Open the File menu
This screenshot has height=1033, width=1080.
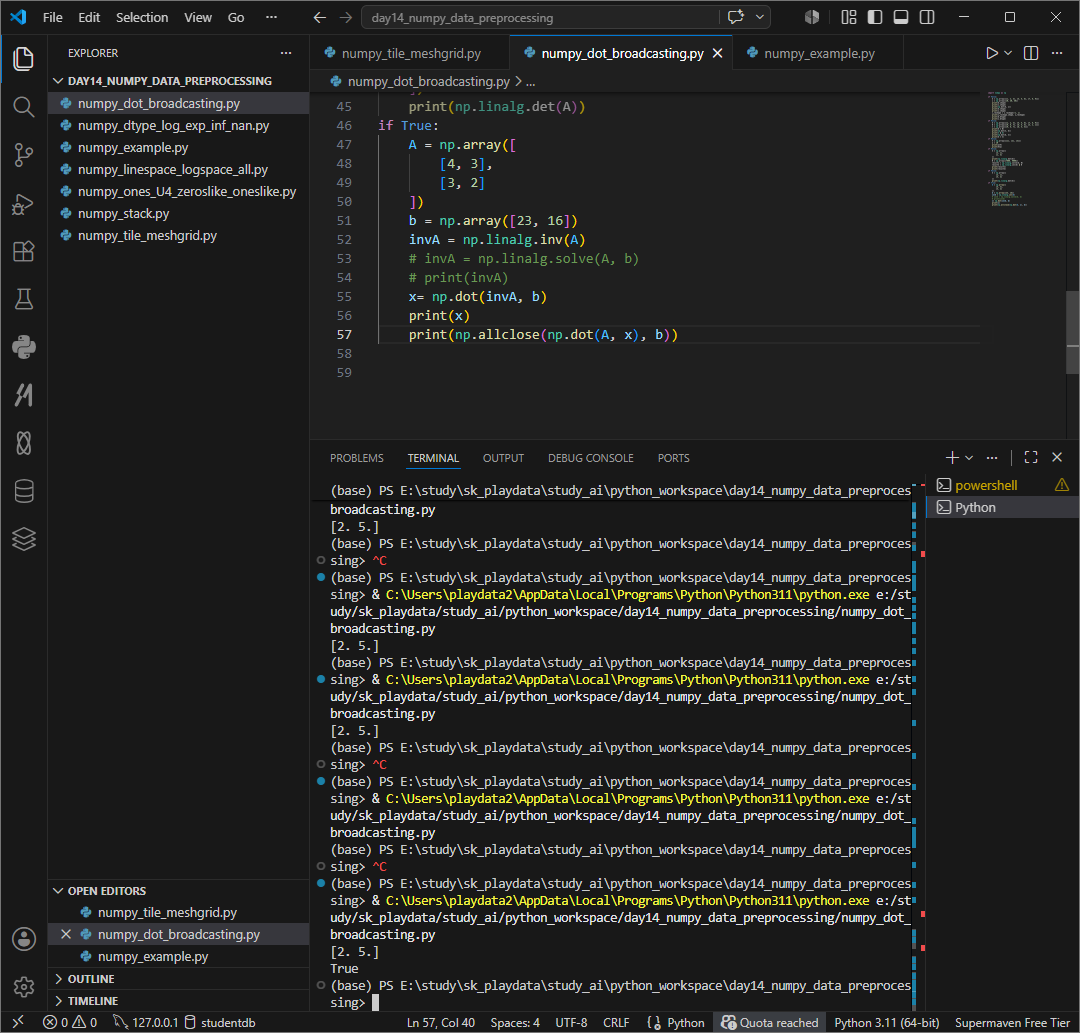click(52, 17)
